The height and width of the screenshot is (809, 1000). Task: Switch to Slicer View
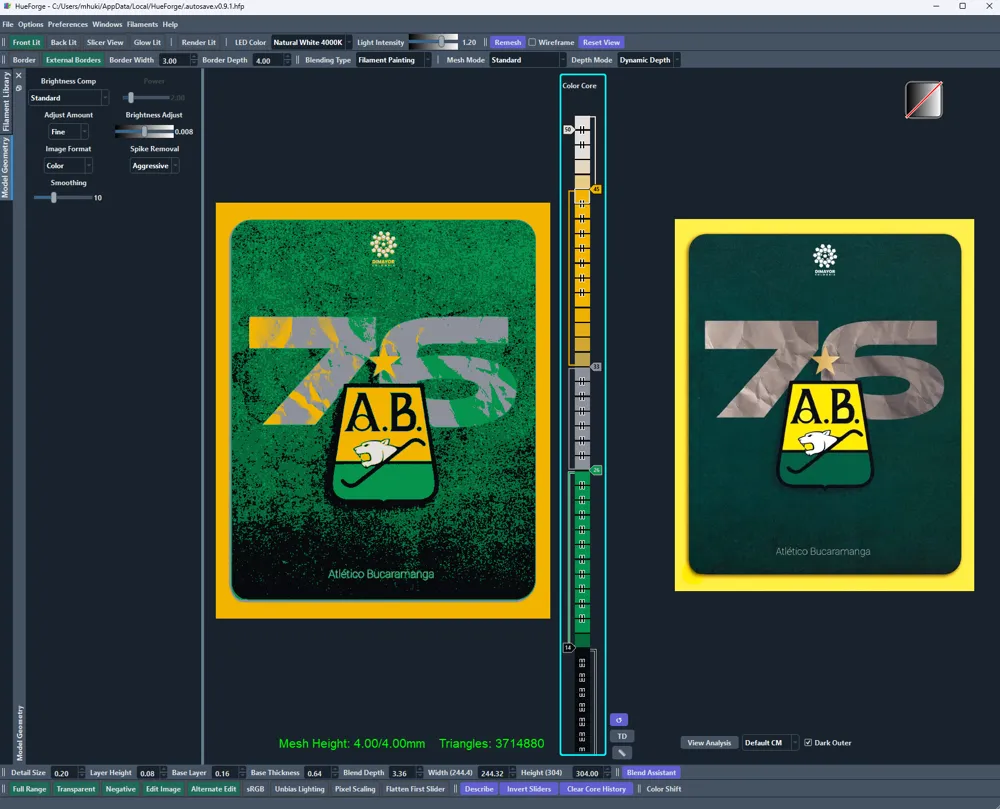pyautogui.click(x=105, y=42)
